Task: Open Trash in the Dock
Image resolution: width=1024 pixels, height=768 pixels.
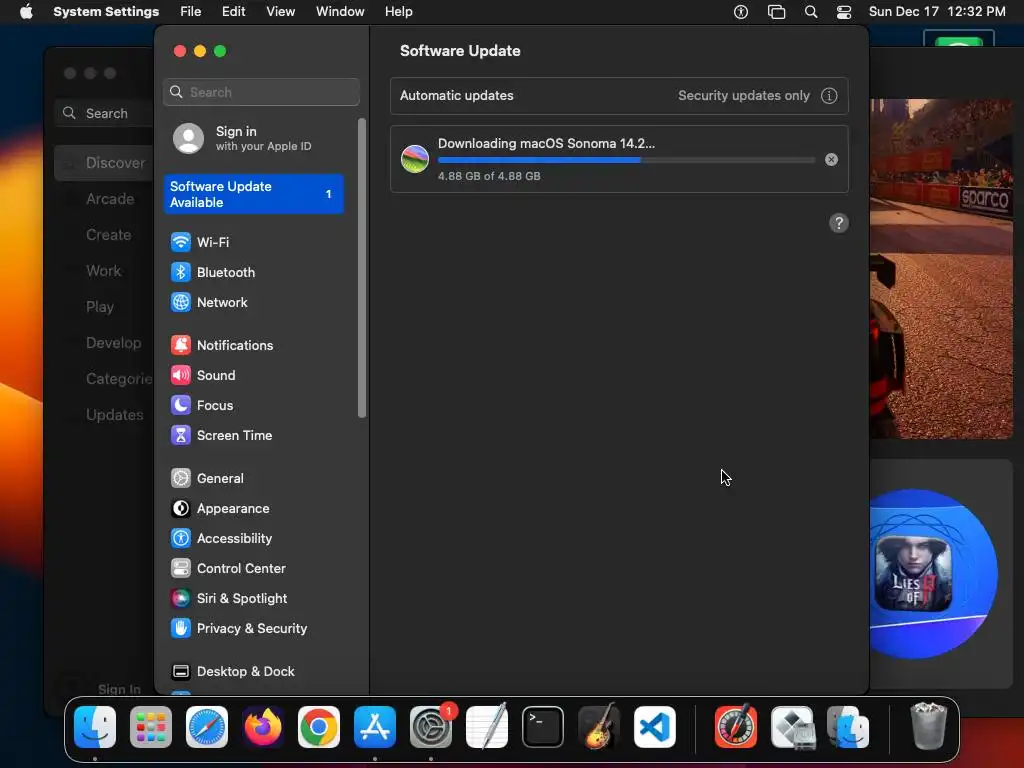Action: pos(928,726)
